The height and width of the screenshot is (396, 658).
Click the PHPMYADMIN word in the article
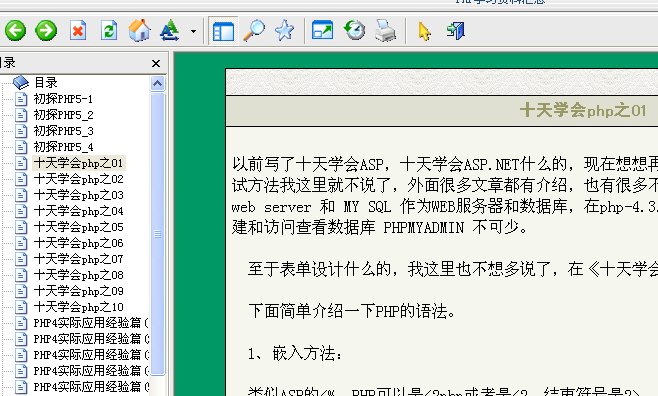click(x=424, y=227)
